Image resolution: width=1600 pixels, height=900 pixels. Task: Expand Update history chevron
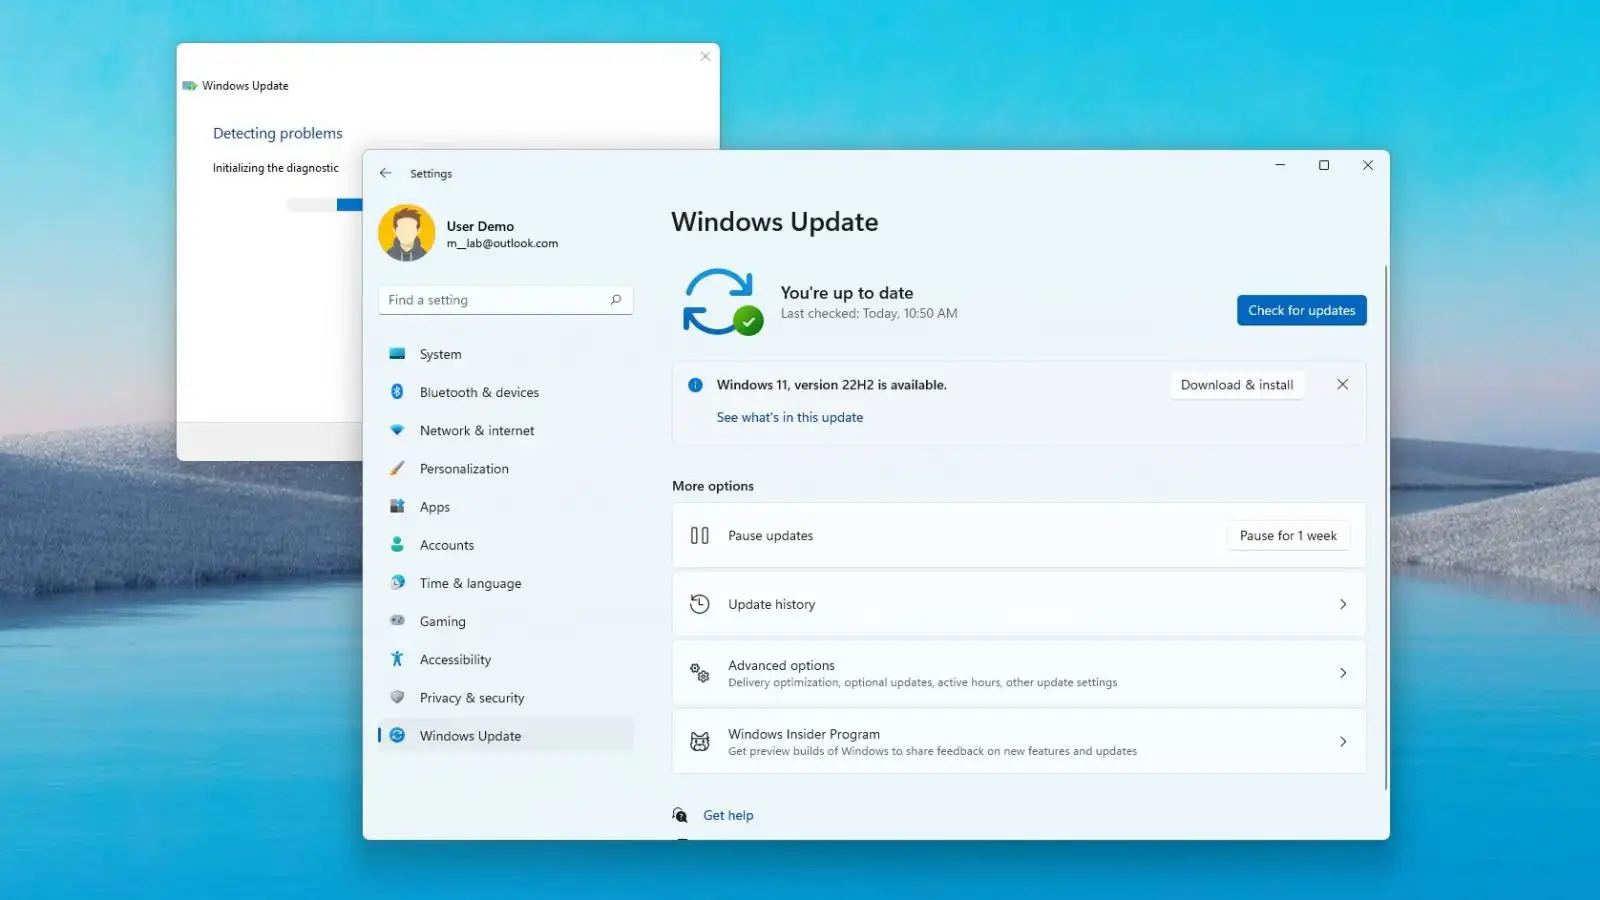pyautogui.click(x=1342, y=604)
